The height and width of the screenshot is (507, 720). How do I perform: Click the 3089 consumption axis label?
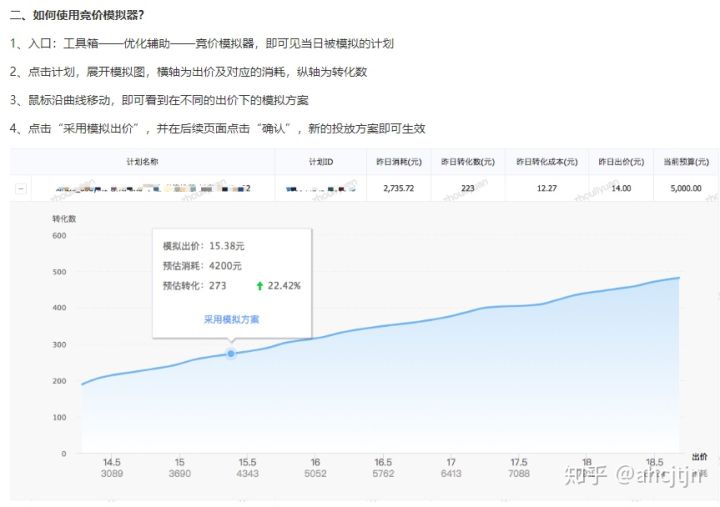pyautogui.click(x=112, y=473)
